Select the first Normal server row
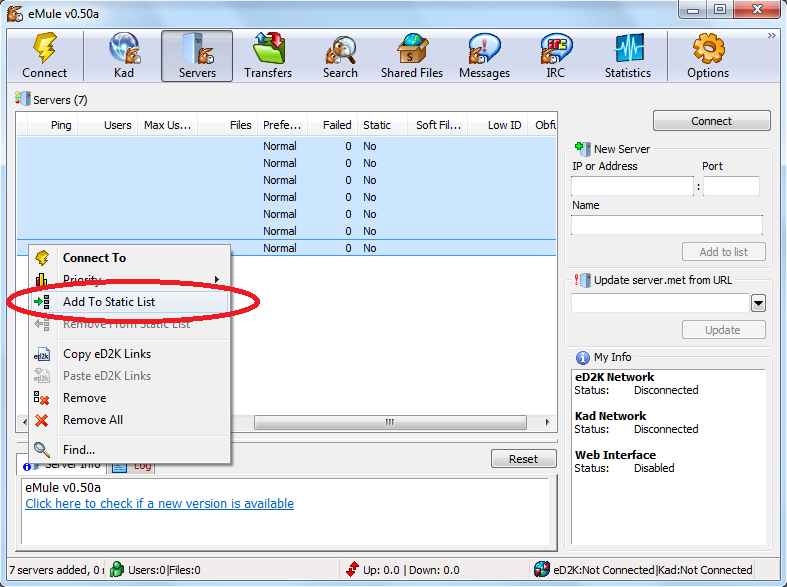 pos(286,146)
